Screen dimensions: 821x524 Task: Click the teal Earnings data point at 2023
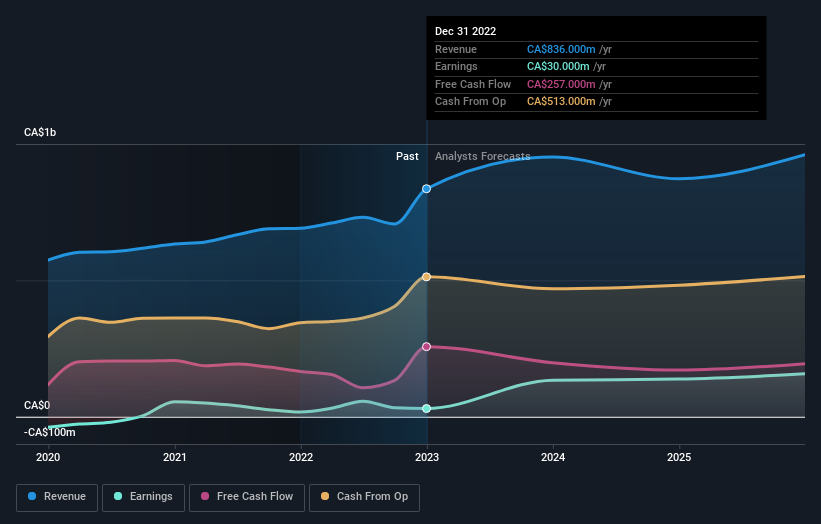(427, 408)
